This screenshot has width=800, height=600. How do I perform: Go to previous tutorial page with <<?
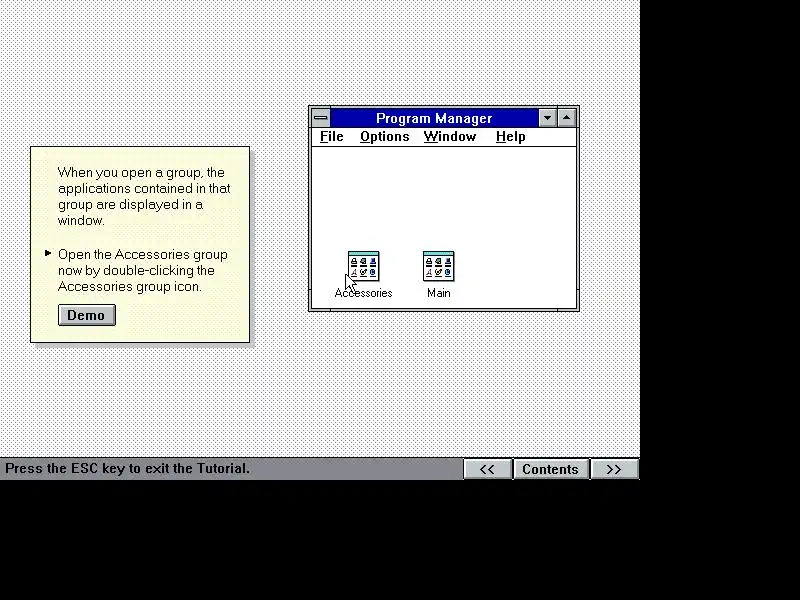487,469
